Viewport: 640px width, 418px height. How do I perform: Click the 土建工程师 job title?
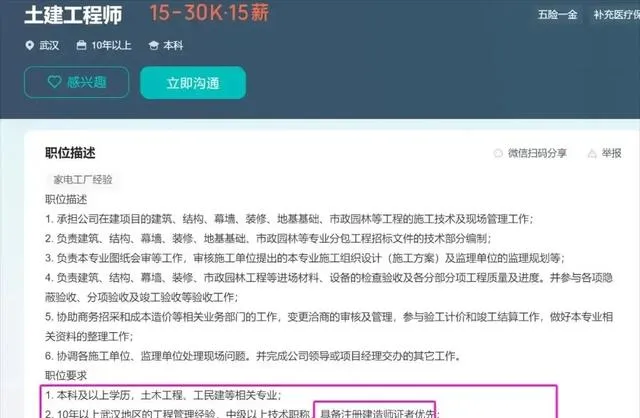pos(73,15)
